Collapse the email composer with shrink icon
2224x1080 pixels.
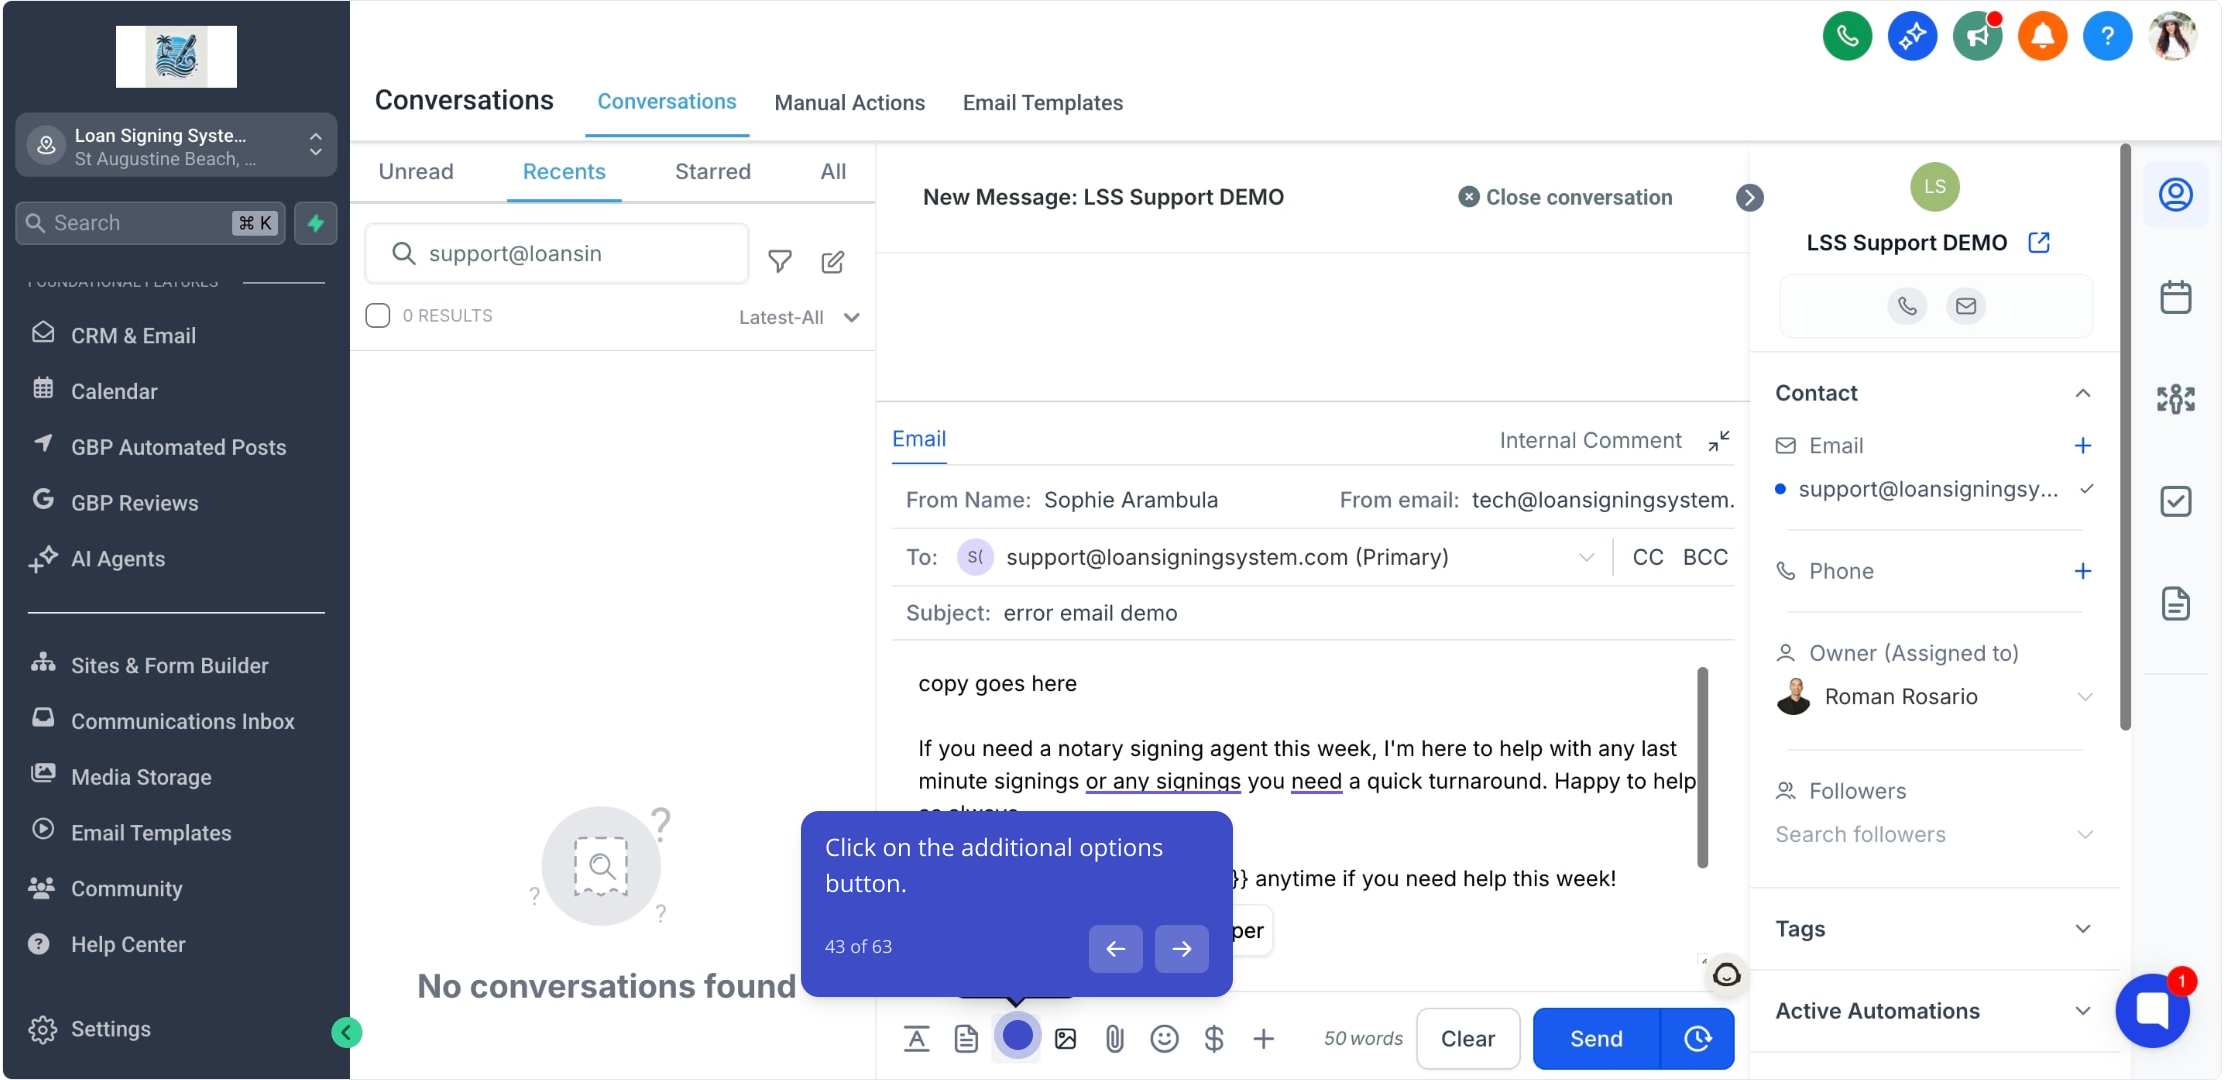[x=1719, y=441]
